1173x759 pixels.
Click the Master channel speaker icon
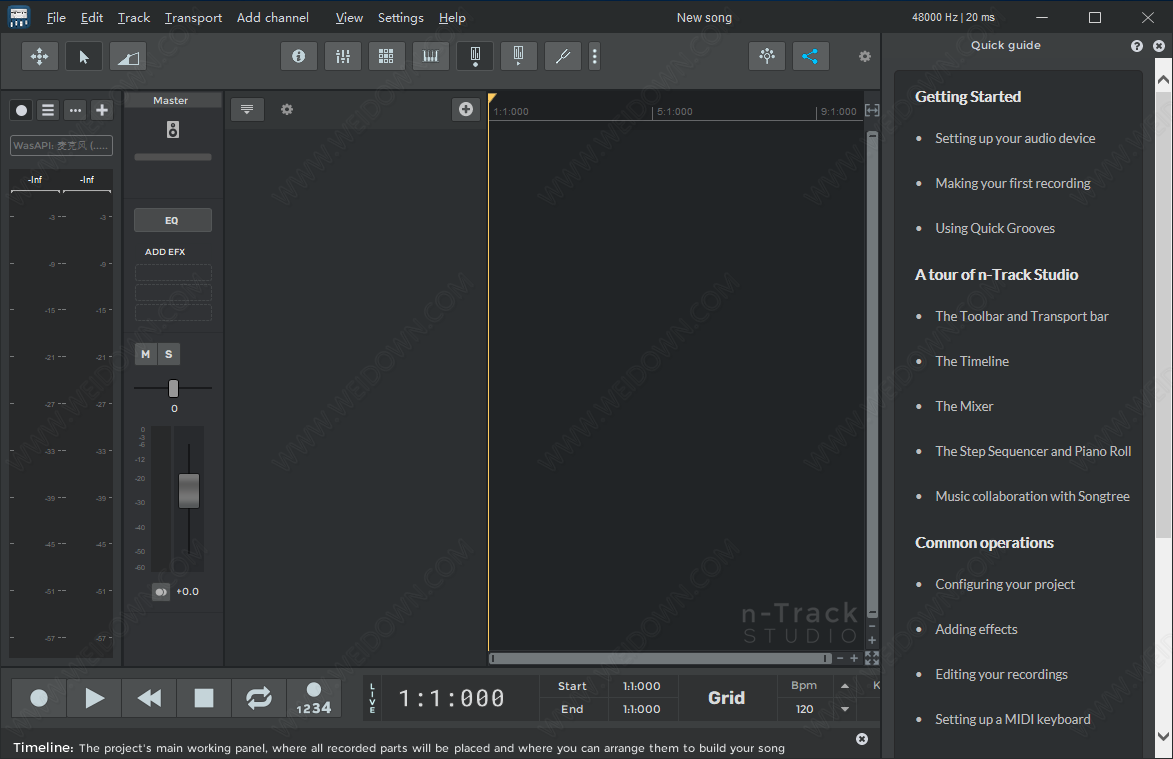pyautogui.click(x=173, y=130)
